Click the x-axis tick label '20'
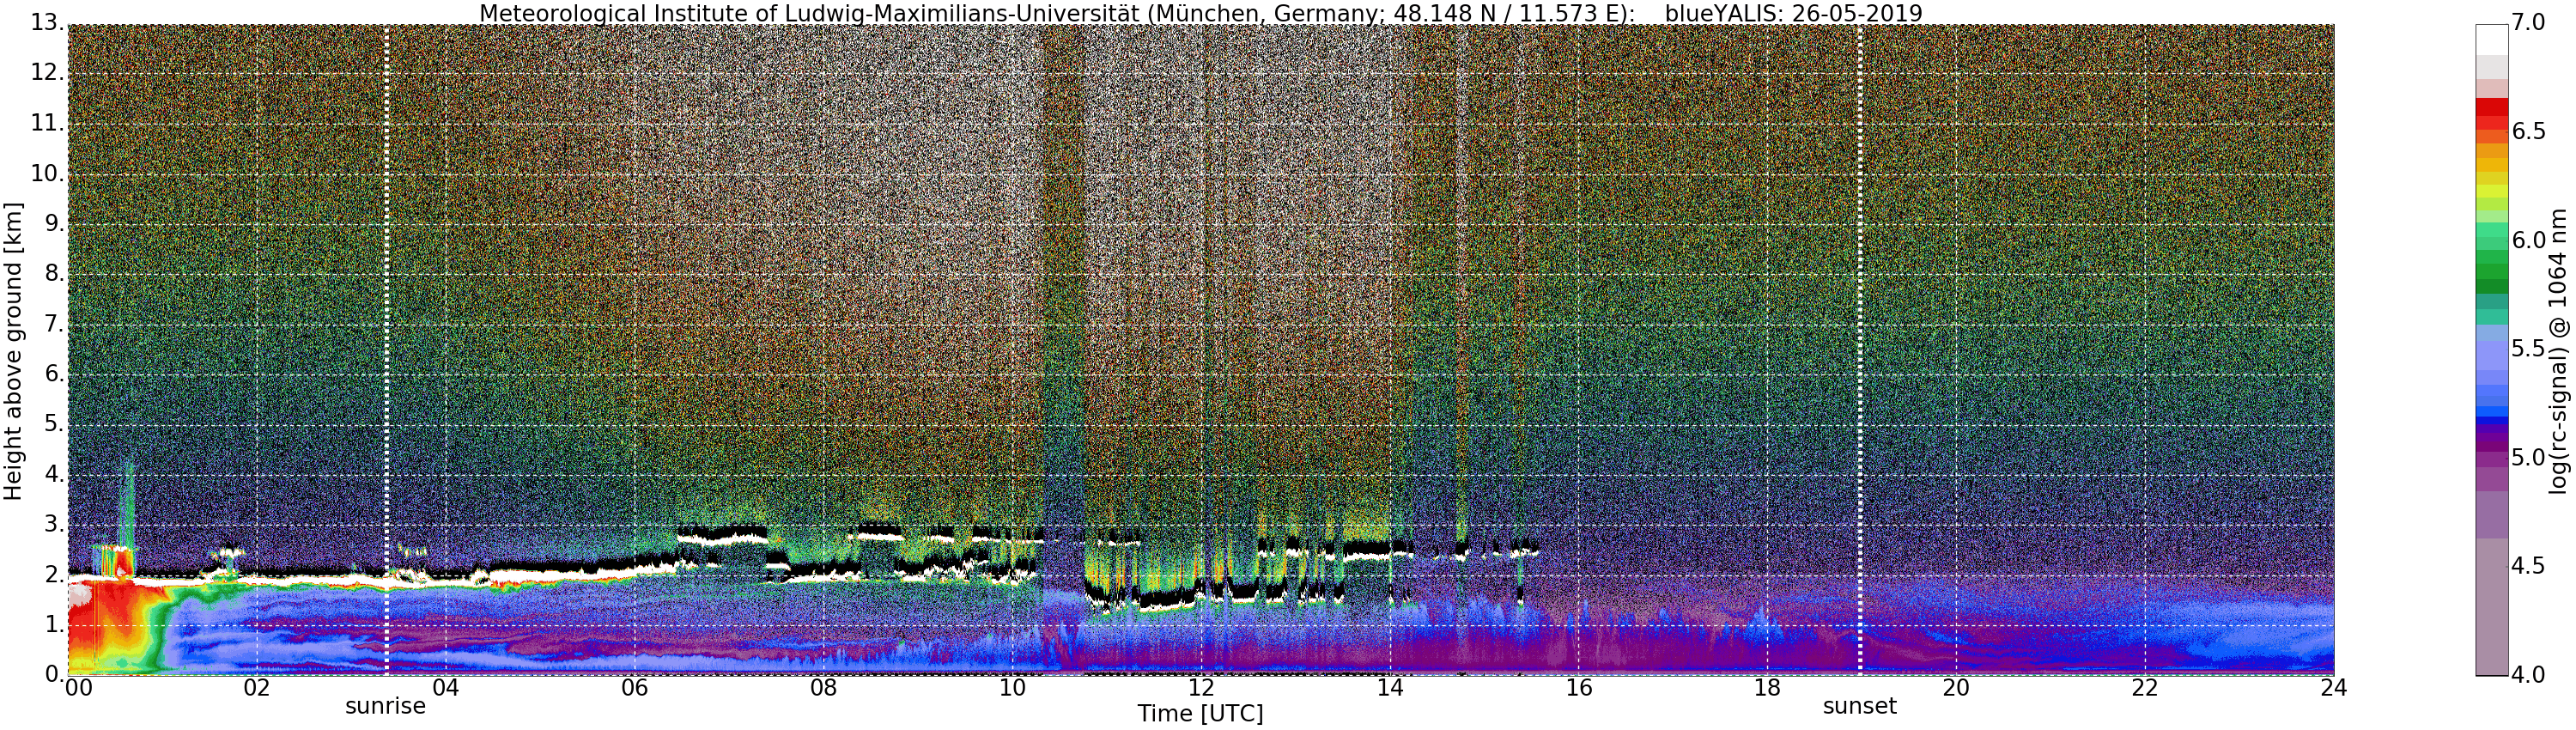Viewport: 2576px width, 730px height. coord(1956,688)
